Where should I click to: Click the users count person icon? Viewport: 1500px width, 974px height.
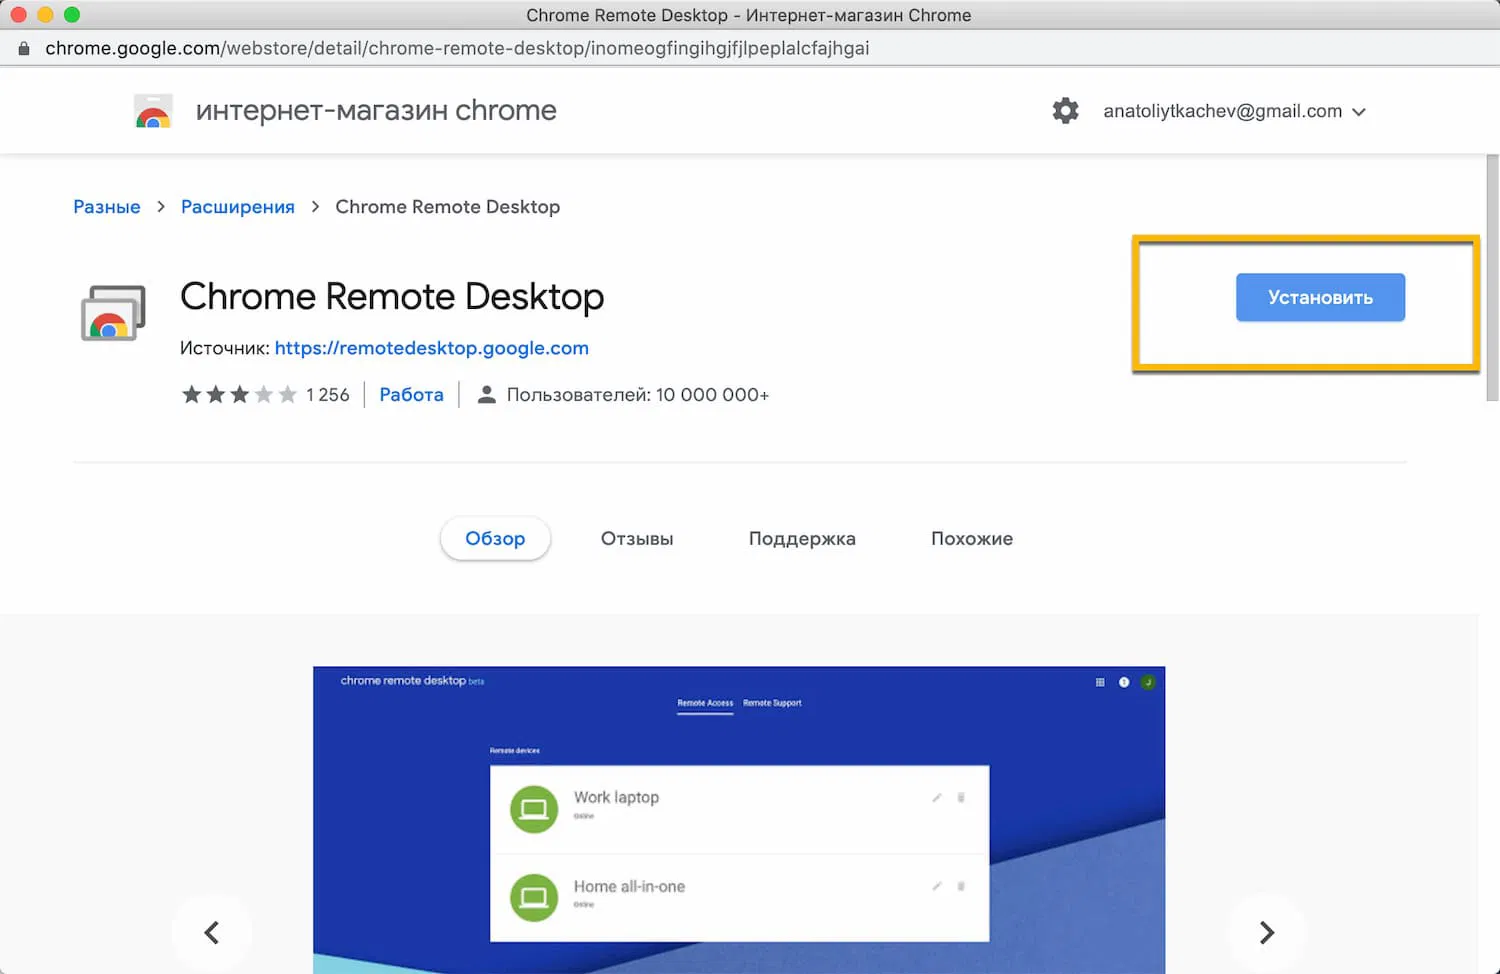point(487,395)
